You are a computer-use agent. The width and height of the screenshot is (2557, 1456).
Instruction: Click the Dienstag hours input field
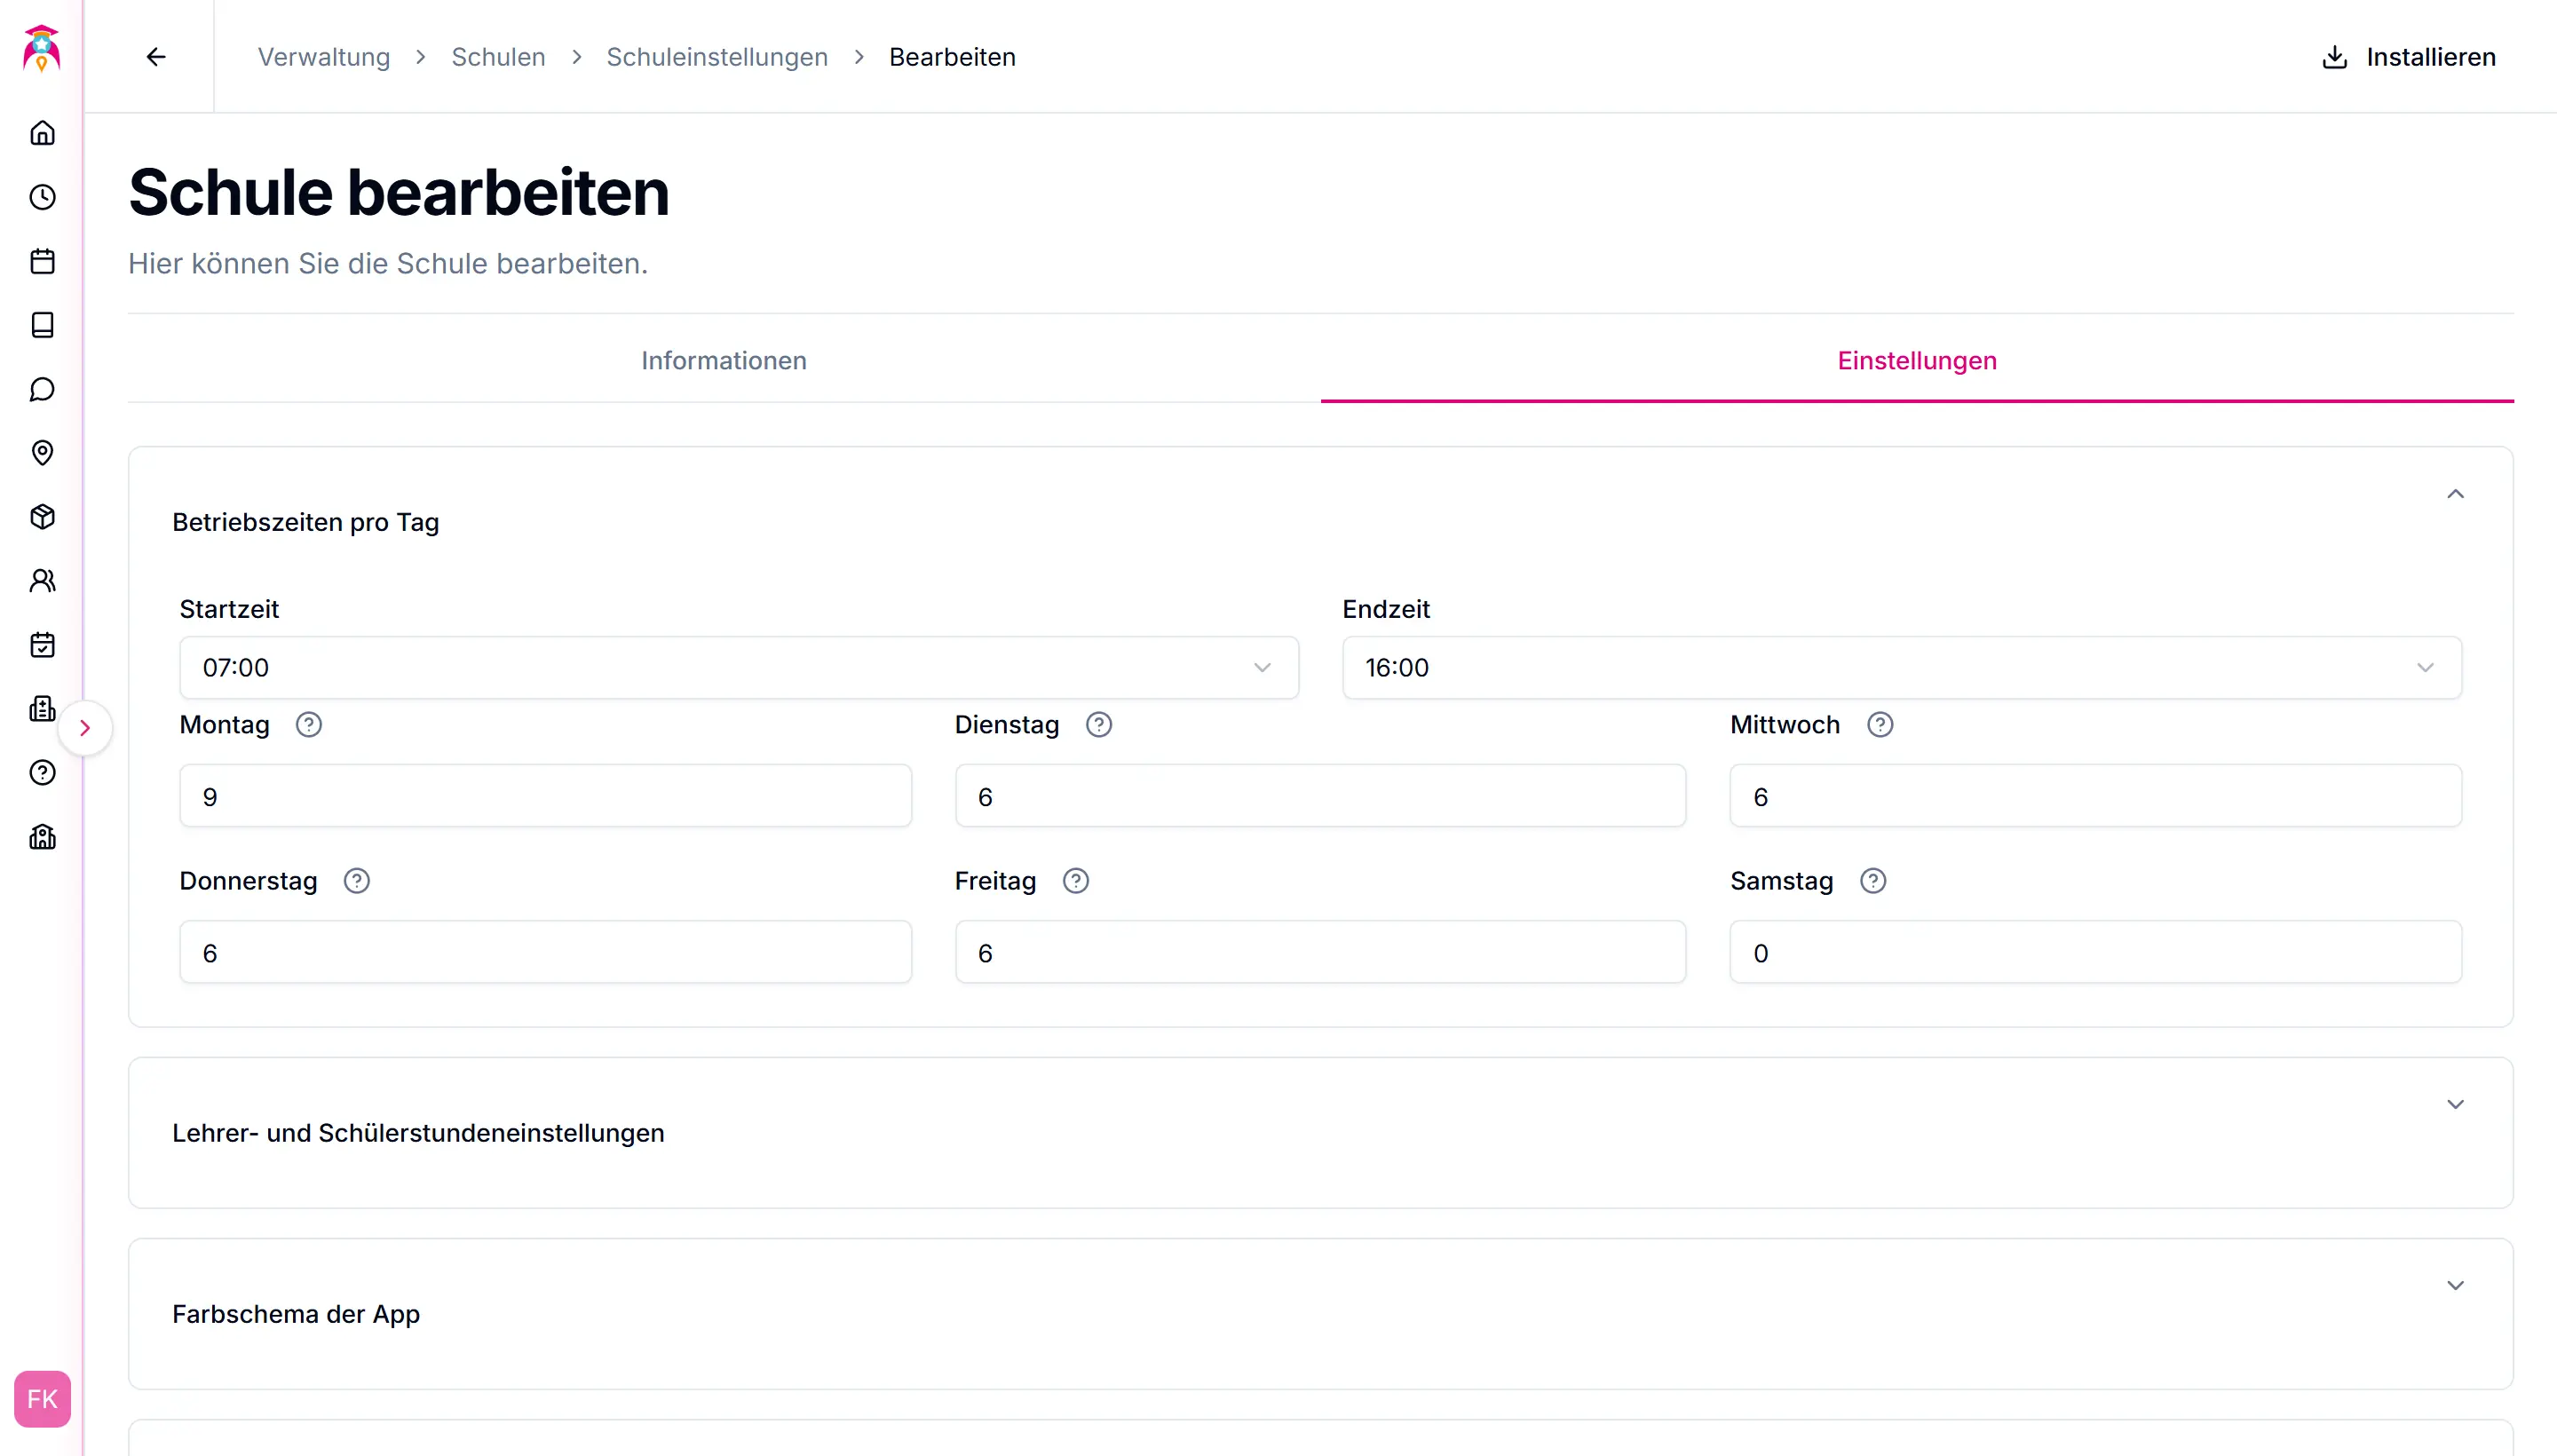click(1319, 796)
